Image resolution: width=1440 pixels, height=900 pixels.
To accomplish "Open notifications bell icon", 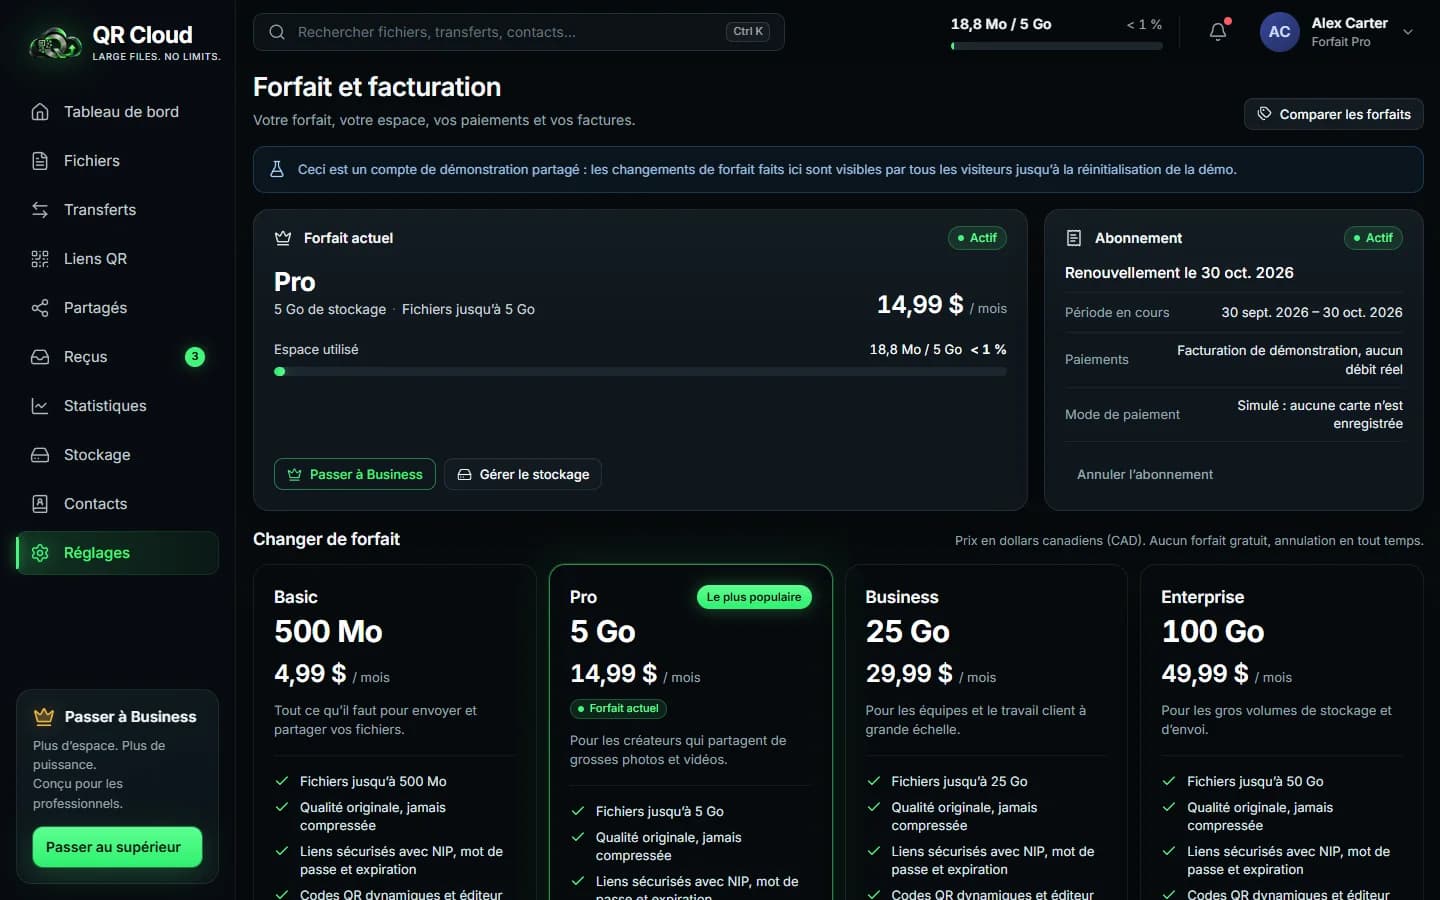I will 1218,32.
